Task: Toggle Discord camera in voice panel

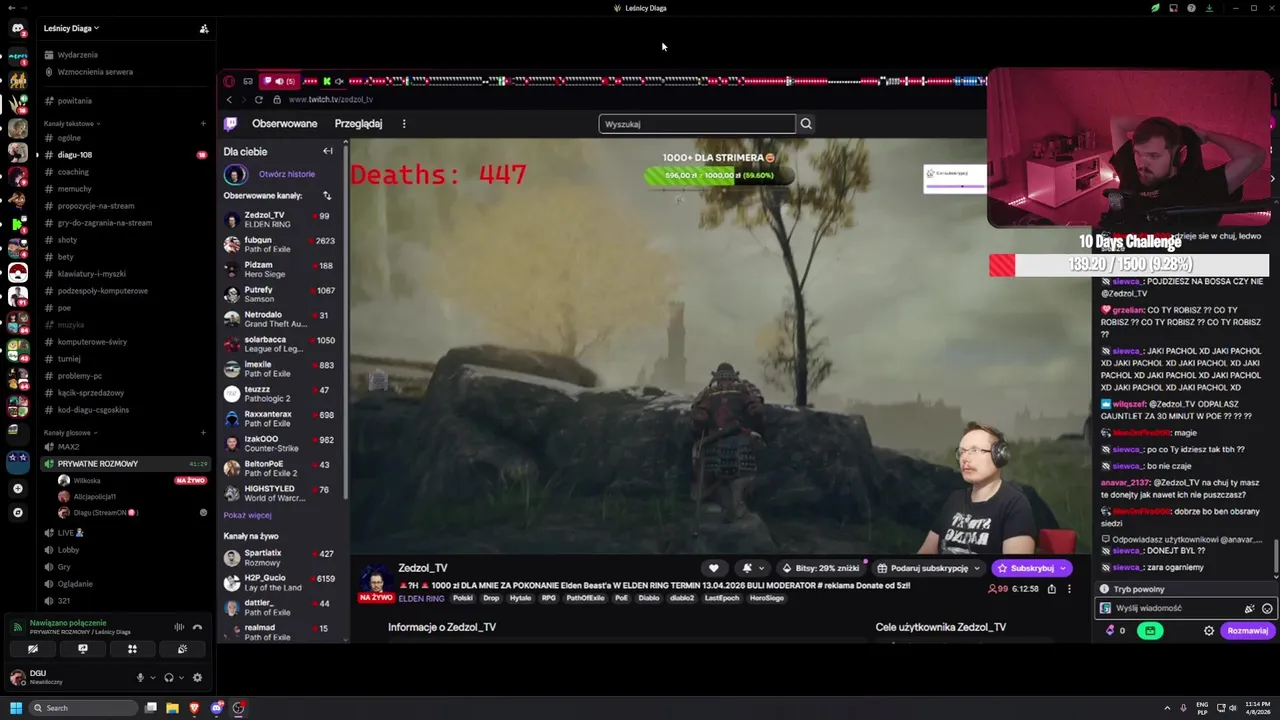Action: [33, 649]
